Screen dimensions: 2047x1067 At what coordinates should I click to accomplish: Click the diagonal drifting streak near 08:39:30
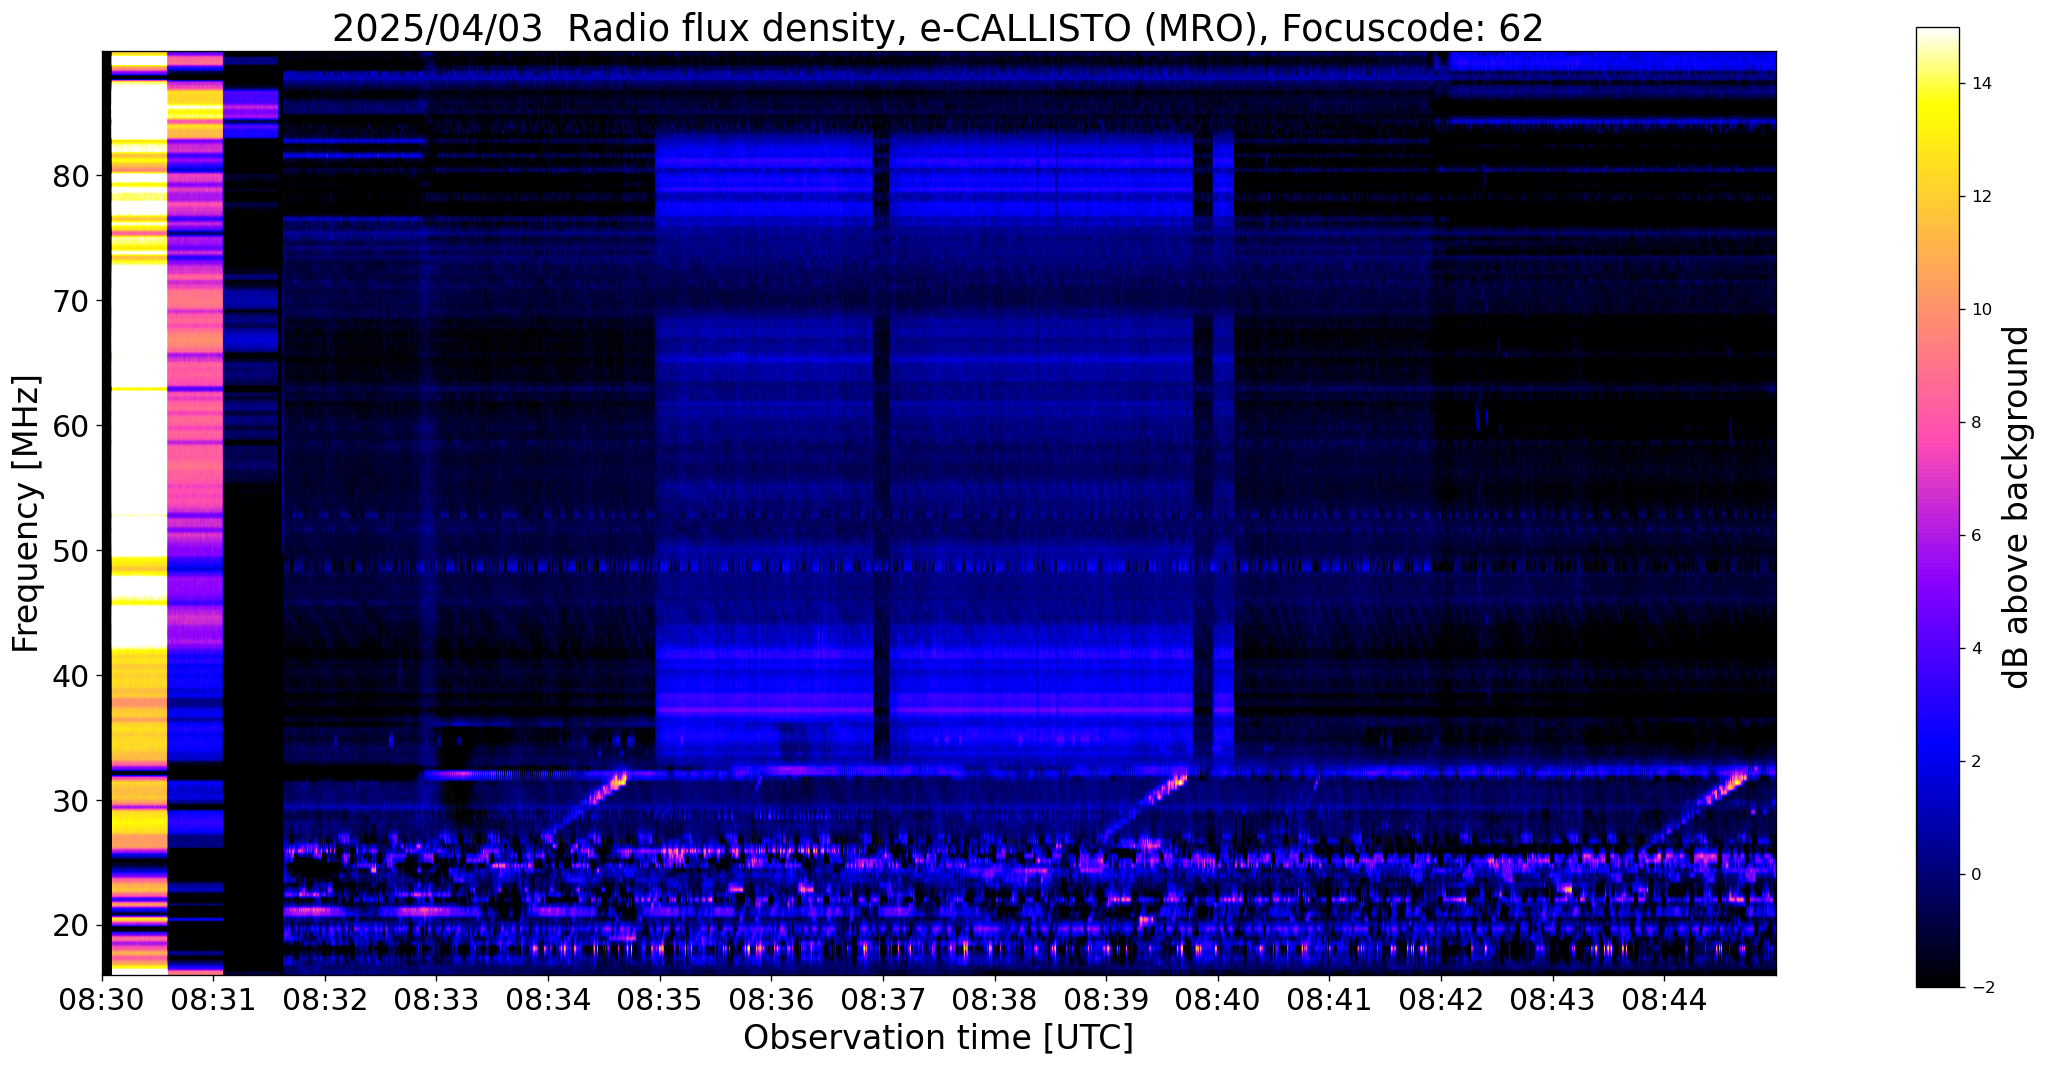1144,806
